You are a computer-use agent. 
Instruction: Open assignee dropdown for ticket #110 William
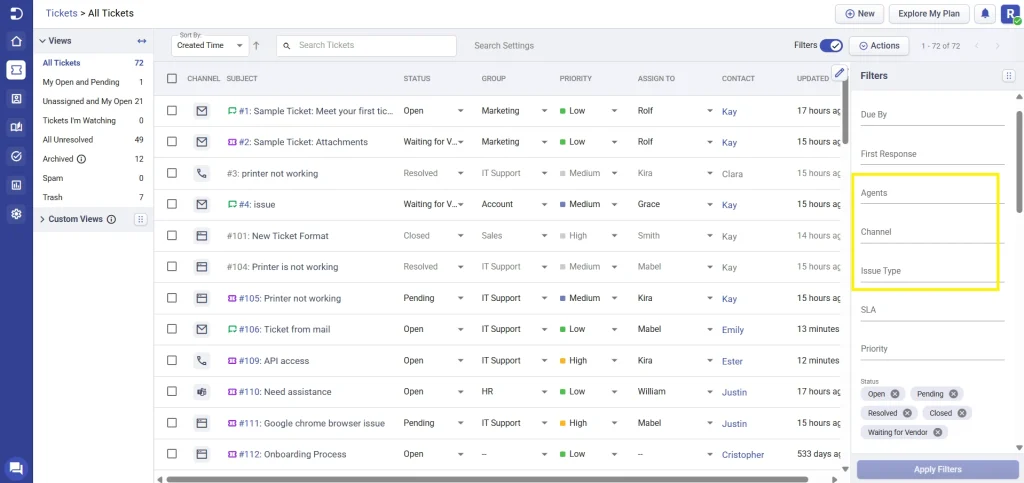[710, 392]
